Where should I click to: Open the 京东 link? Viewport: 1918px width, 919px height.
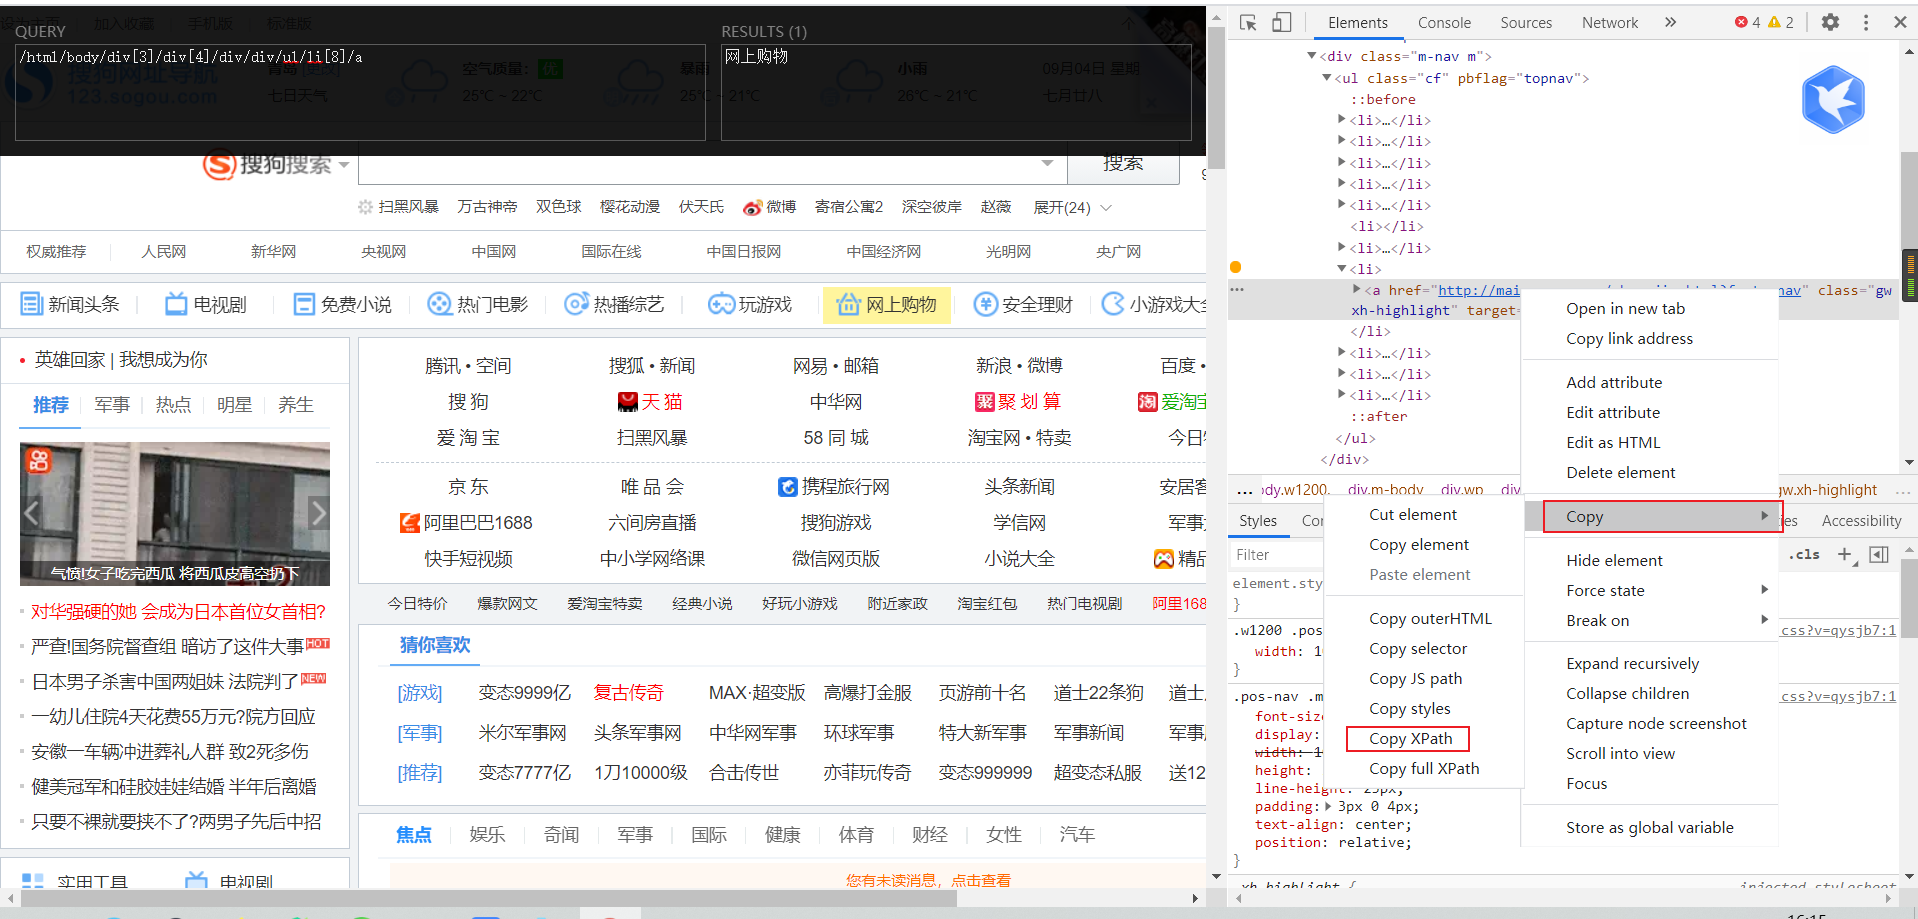pyautogui.click(x=468, y=487)
